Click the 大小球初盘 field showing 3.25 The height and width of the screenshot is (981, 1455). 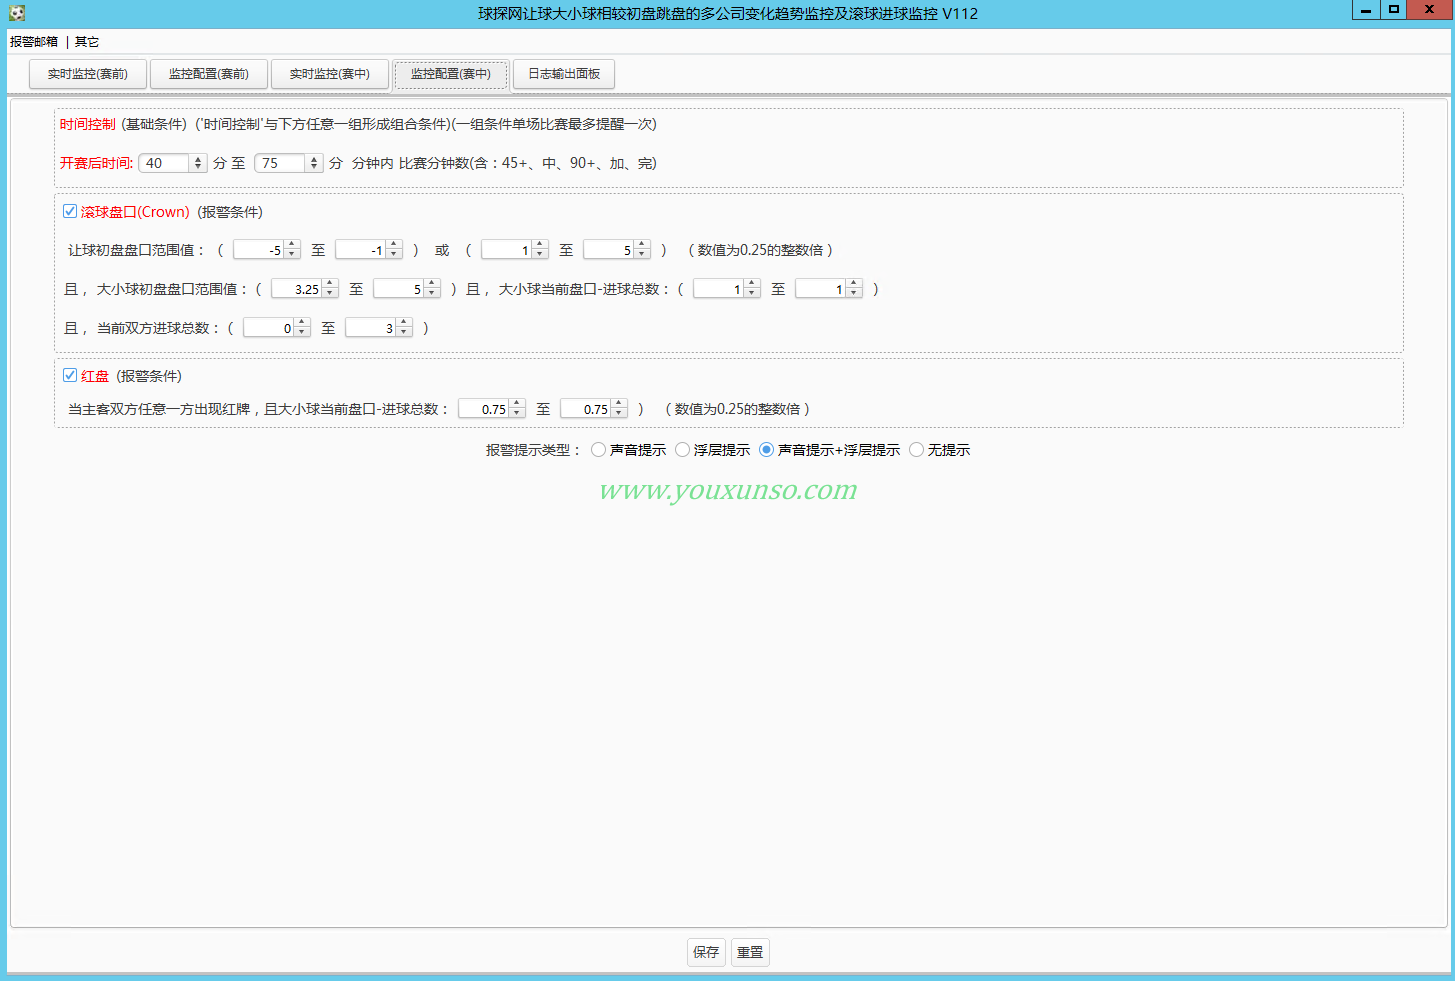tap(297, 289)
